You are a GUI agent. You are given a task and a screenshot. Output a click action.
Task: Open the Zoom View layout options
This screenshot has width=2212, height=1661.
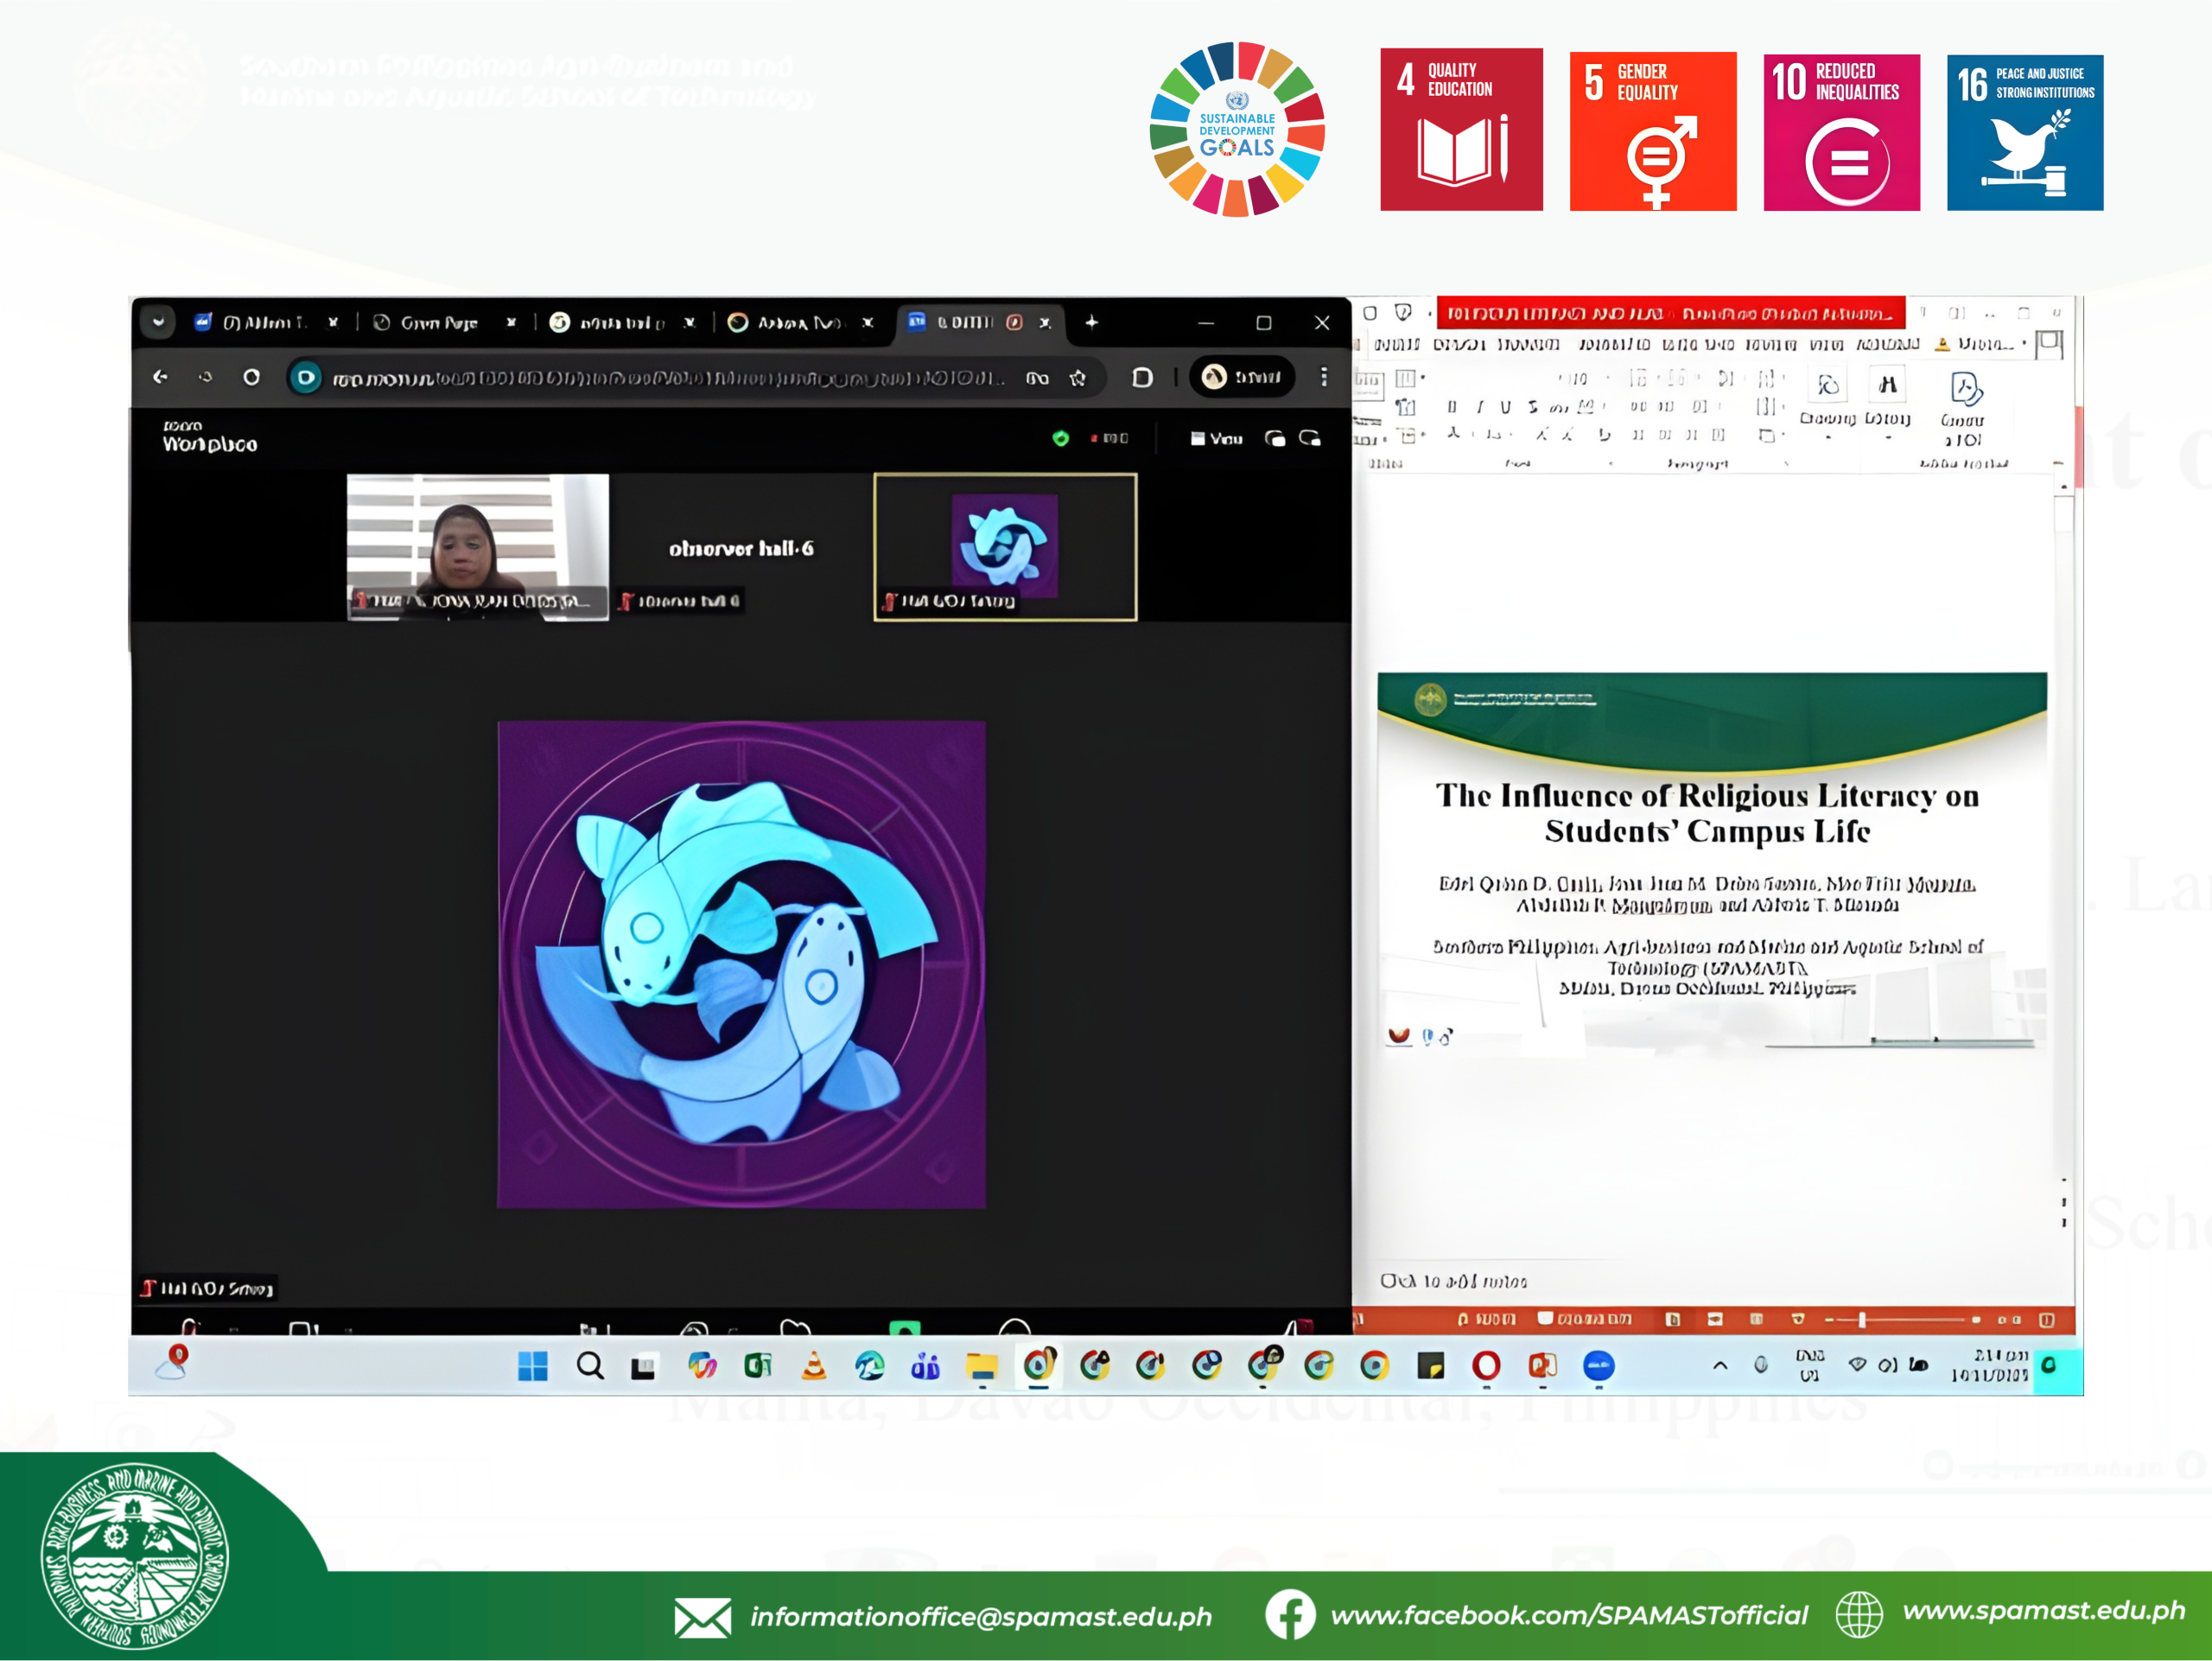(1217, 438)
